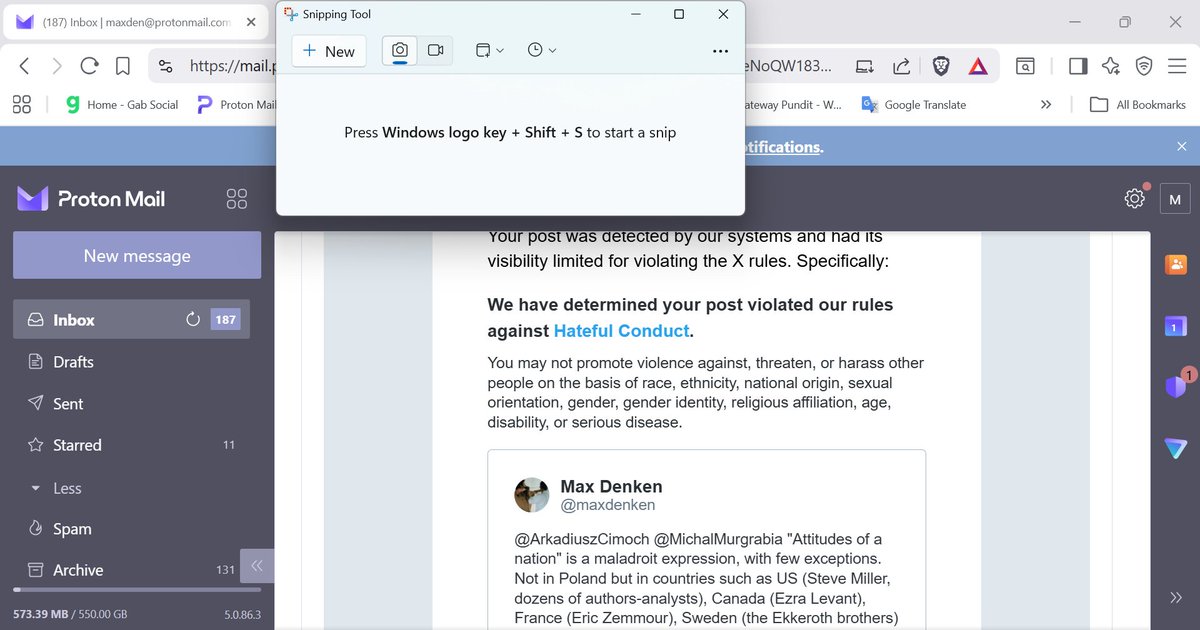
Task: Open the delay timer dropdown in Snipping Tool
Action: tap(541, 51)
